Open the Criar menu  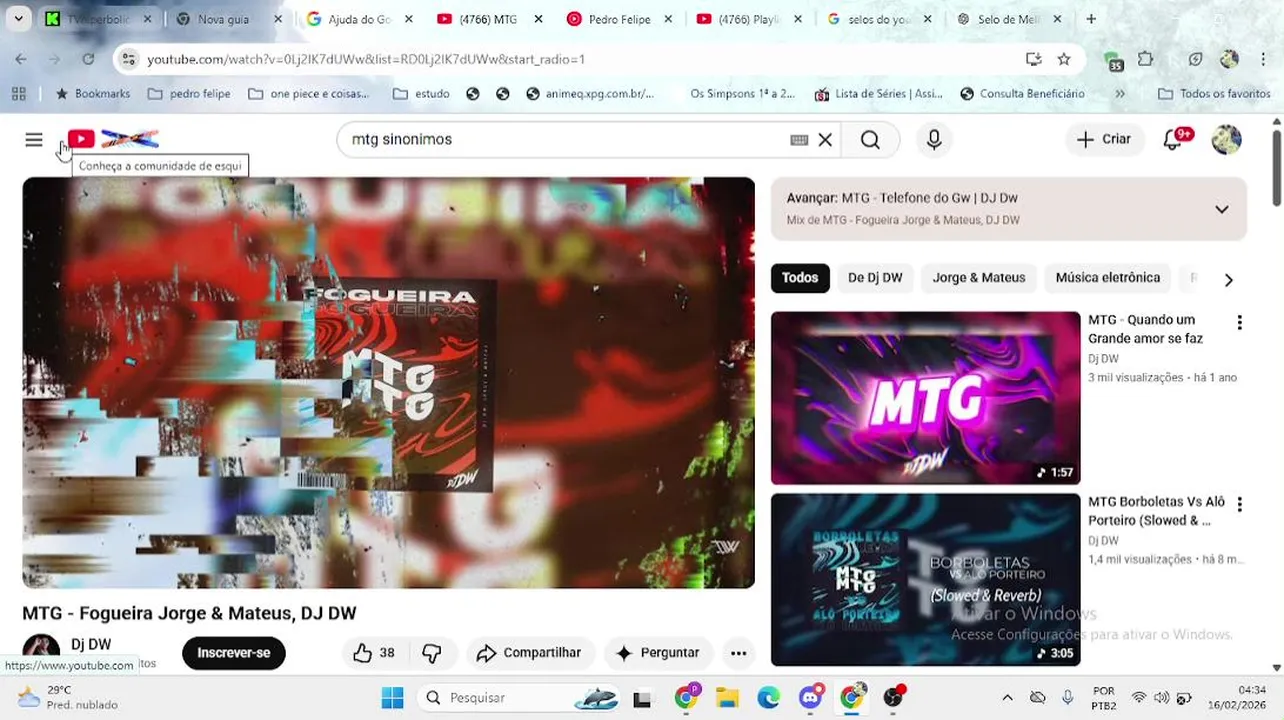point(1104,140)
